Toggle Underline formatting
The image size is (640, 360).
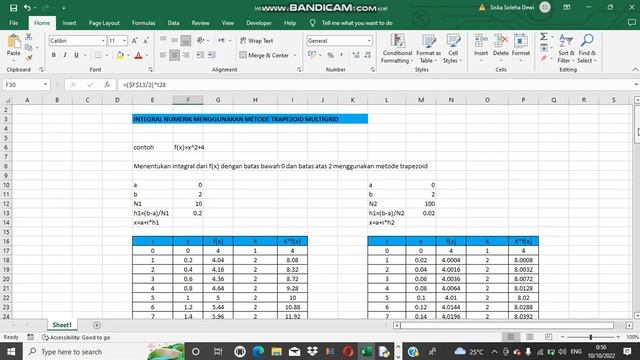[x=76, y=55]
